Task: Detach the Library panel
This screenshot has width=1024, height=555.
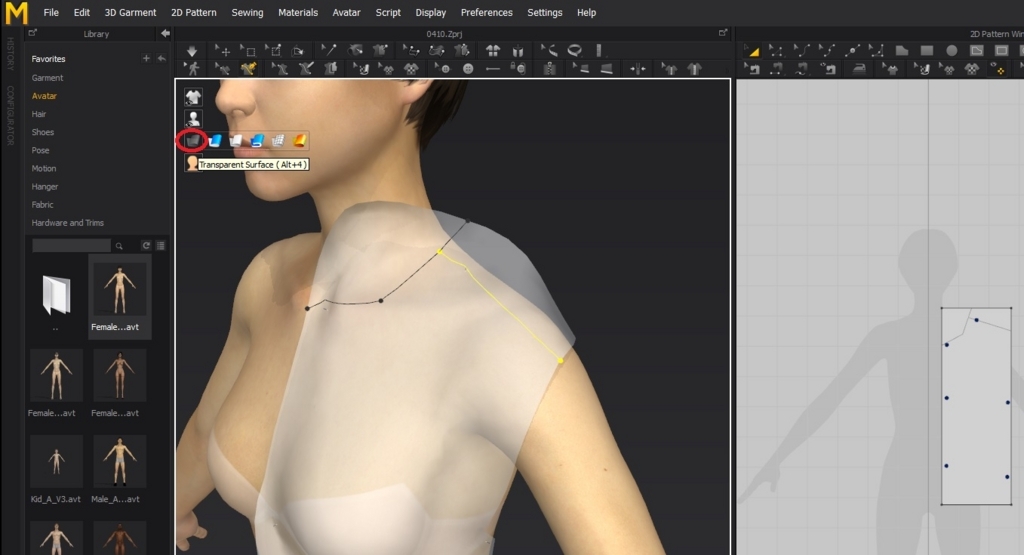Action: click(33, 33)
